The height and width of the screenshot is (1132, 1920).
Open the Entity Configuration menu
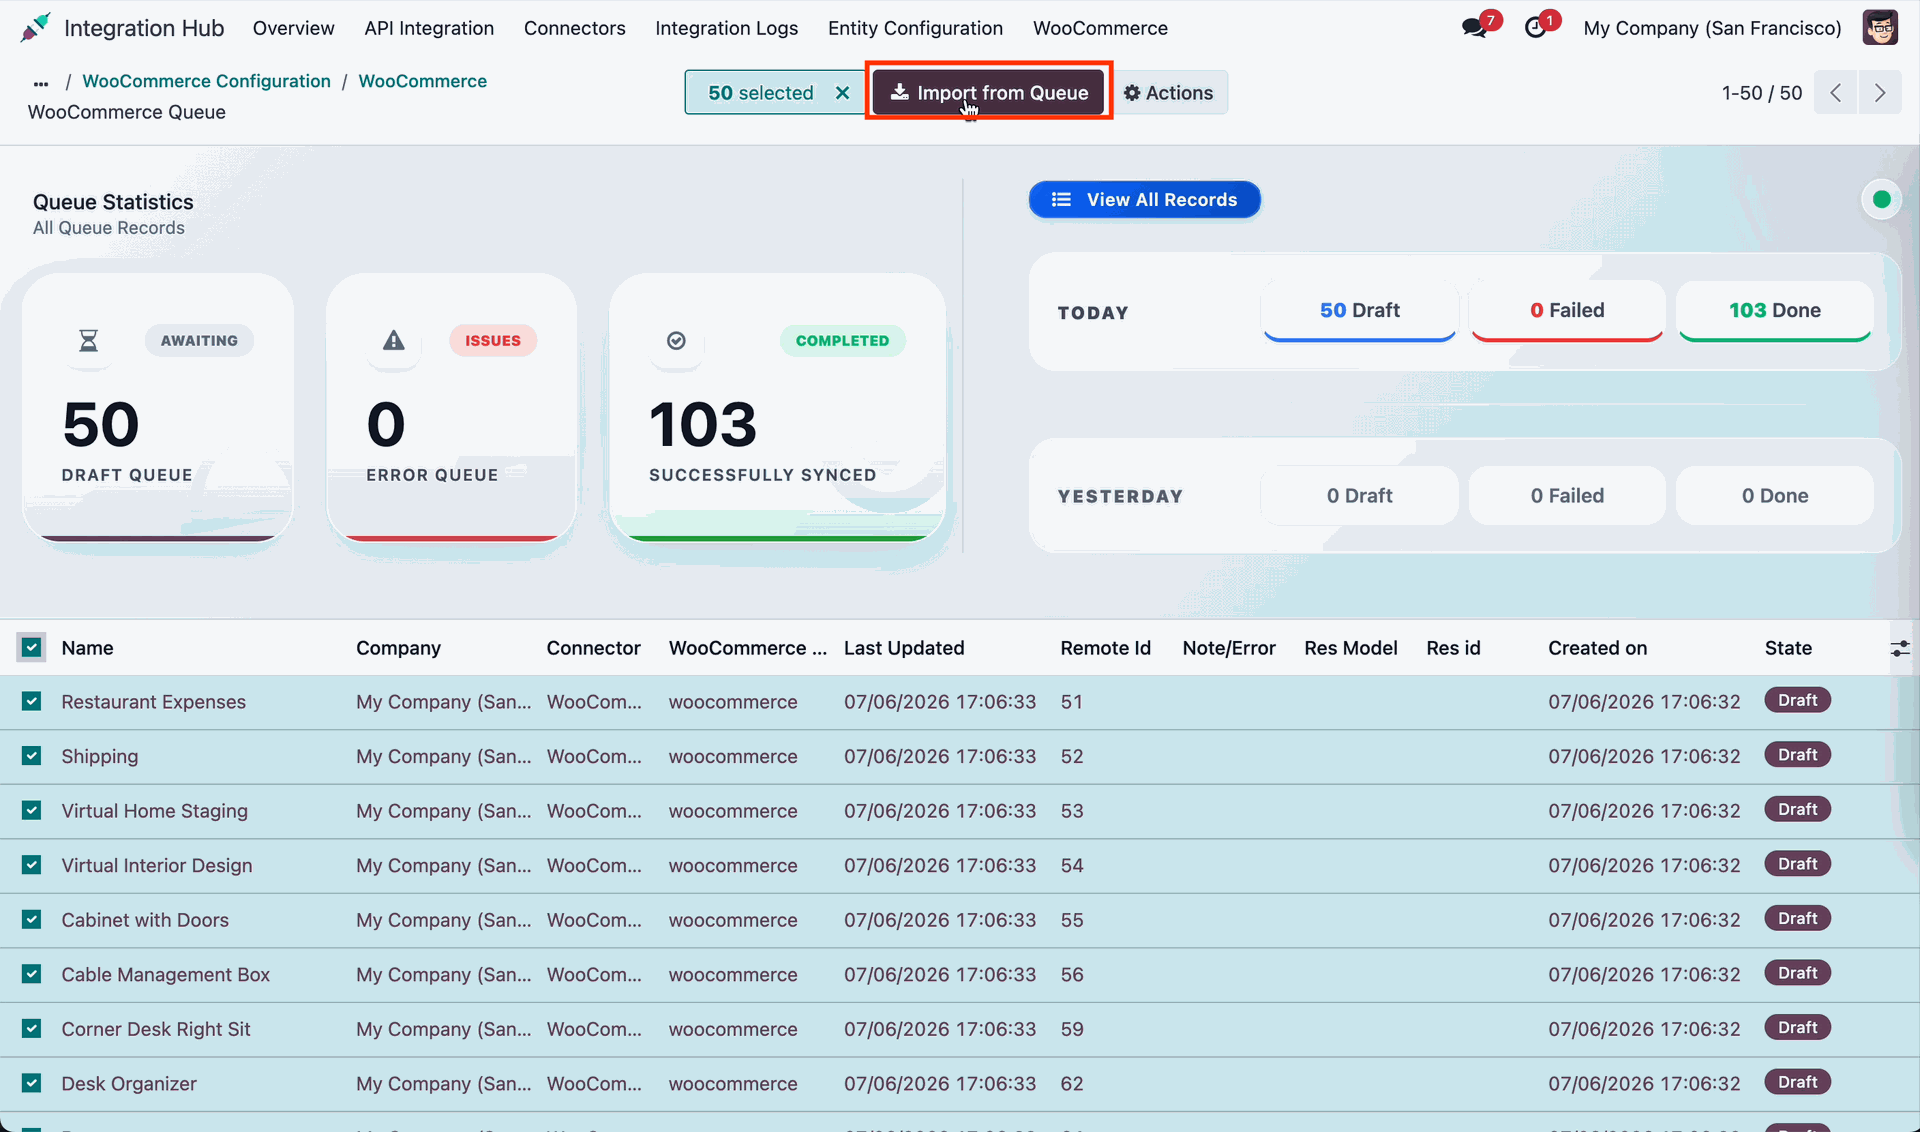click(x=915, y=28)
